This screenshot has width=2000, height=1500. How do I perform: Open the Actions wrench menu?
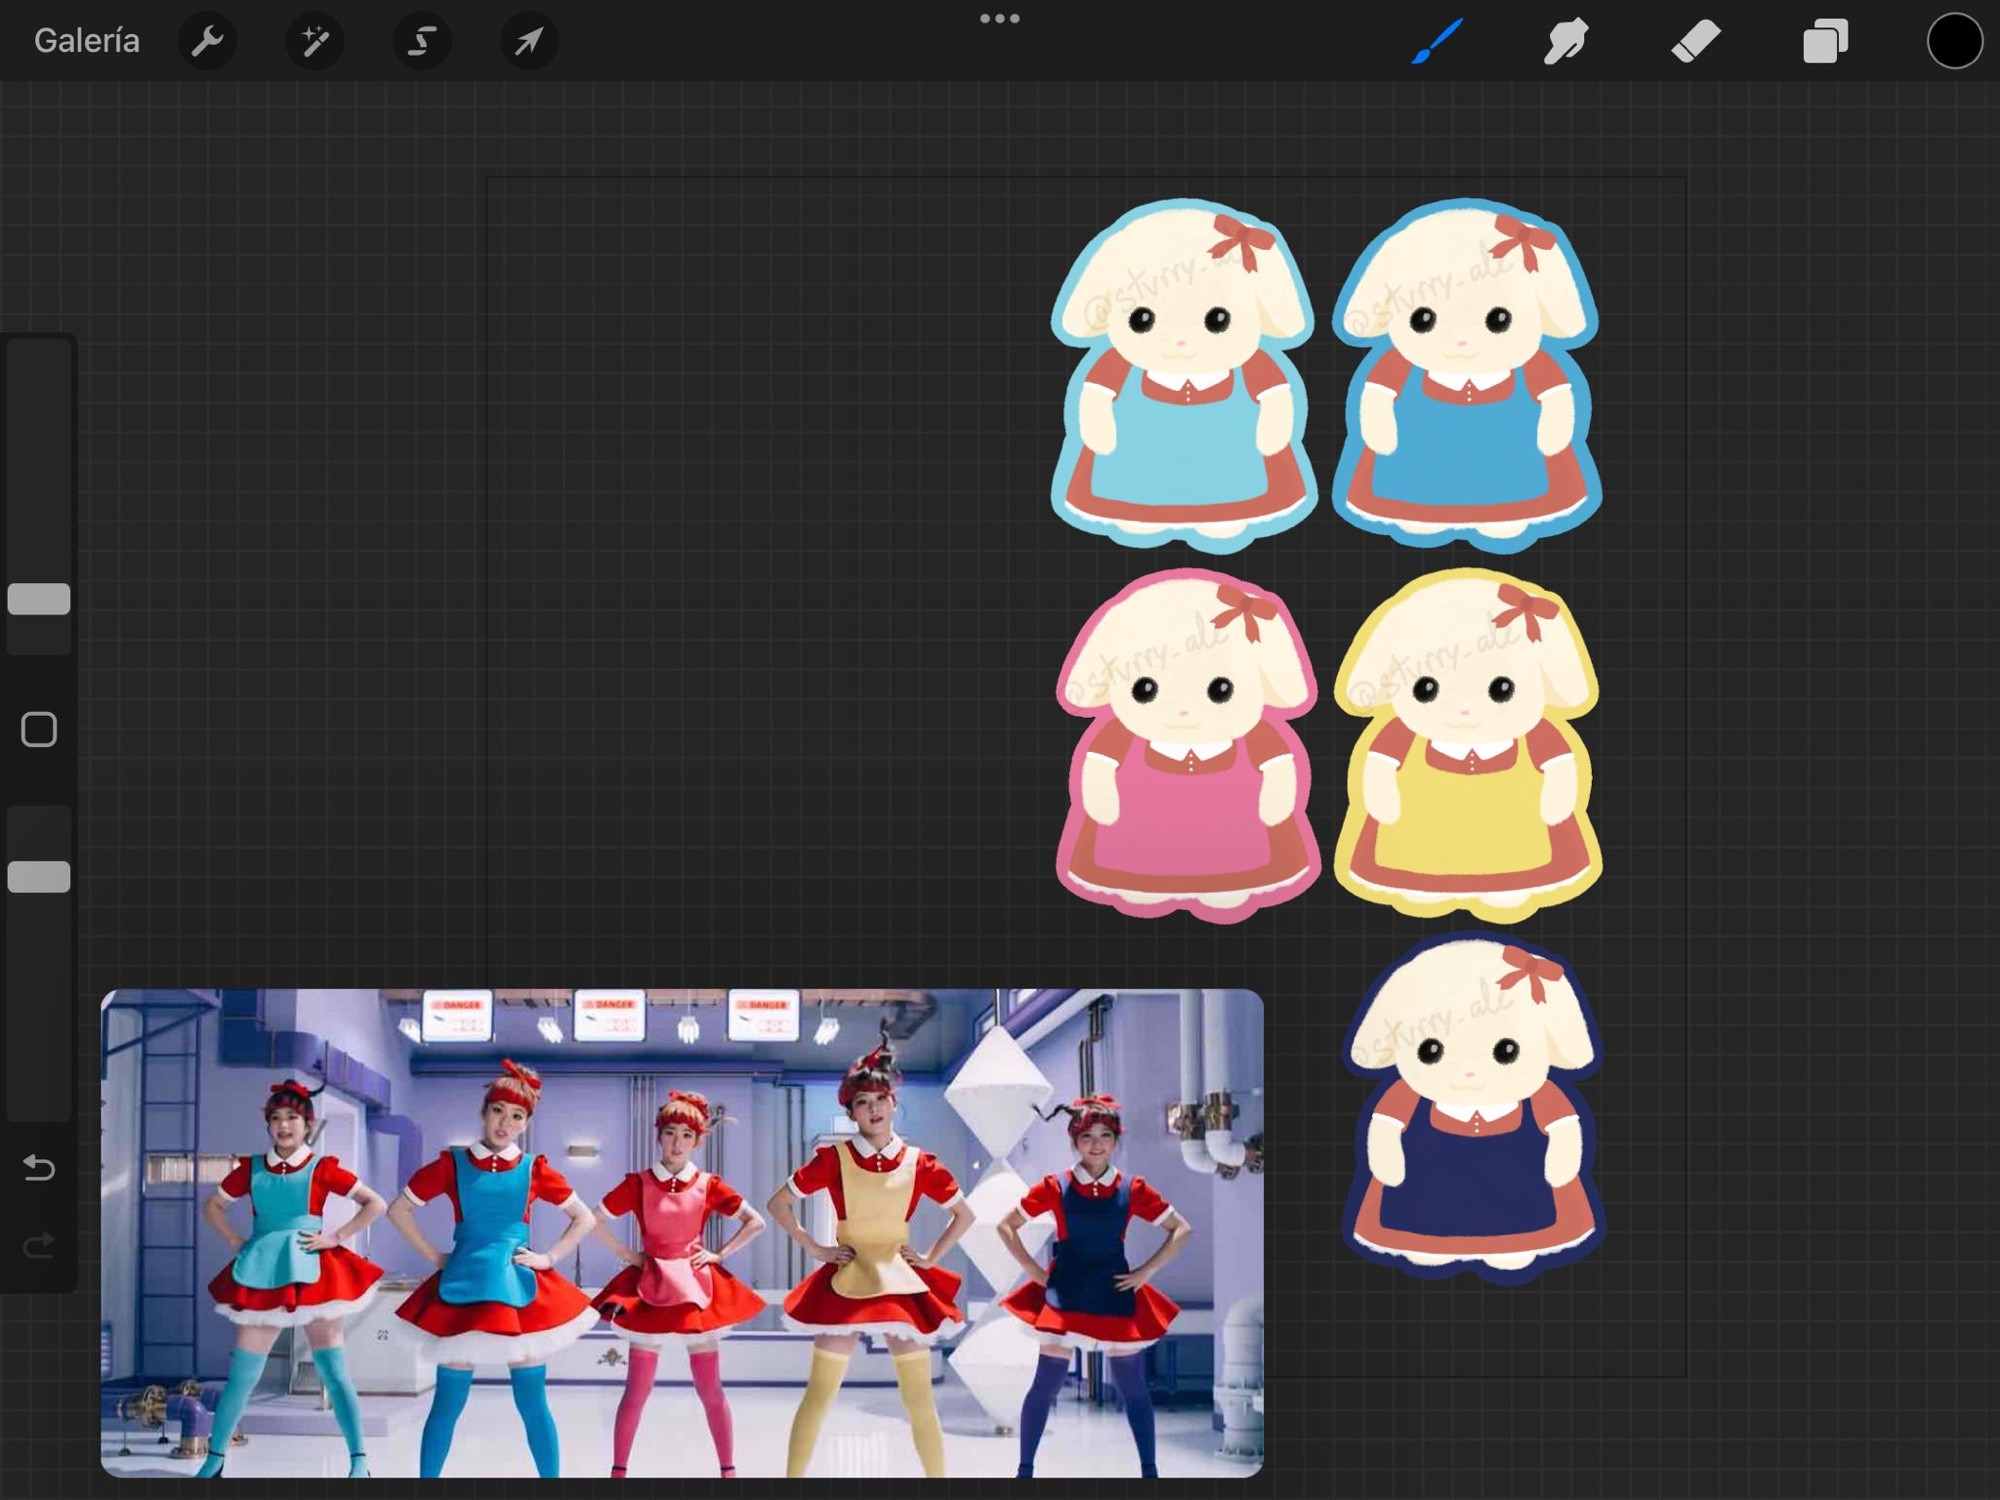[207, 41]
